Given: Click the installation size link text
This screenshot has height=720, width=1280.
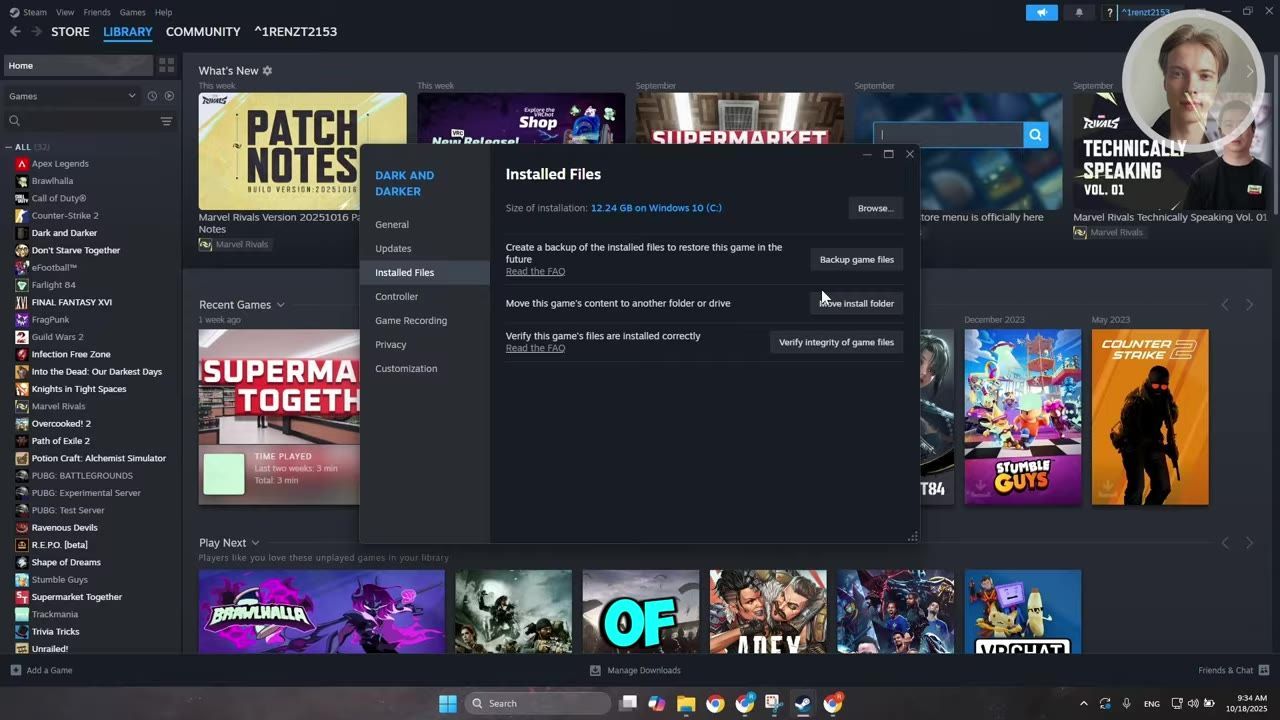Looking at the screenshot, I should 656,208.
